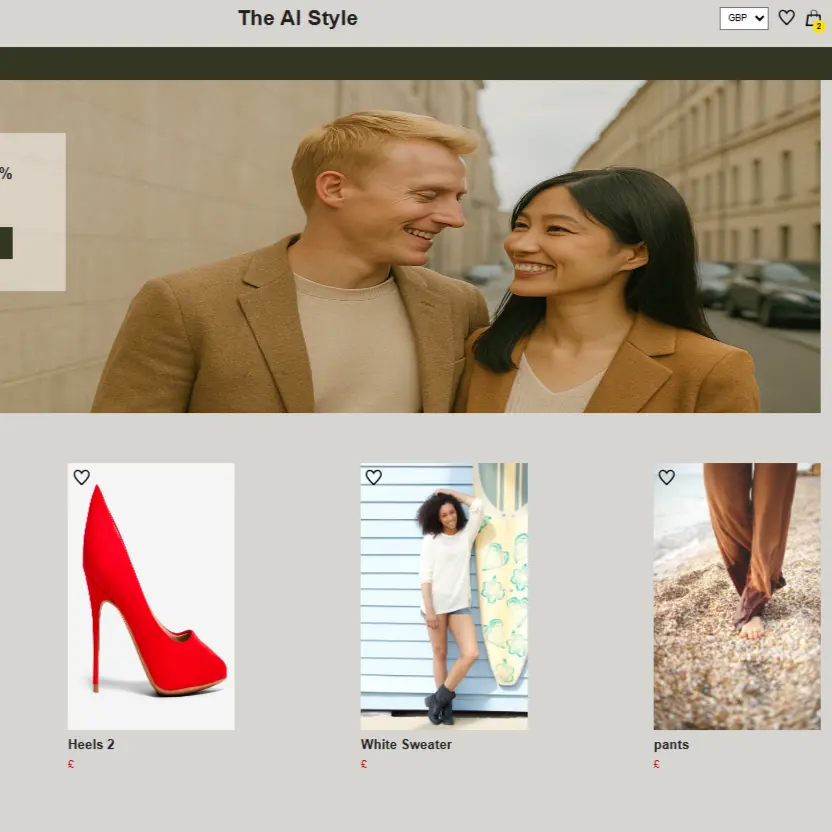
Task: Open the shopping bag cart icon
Action: (812, 19)
